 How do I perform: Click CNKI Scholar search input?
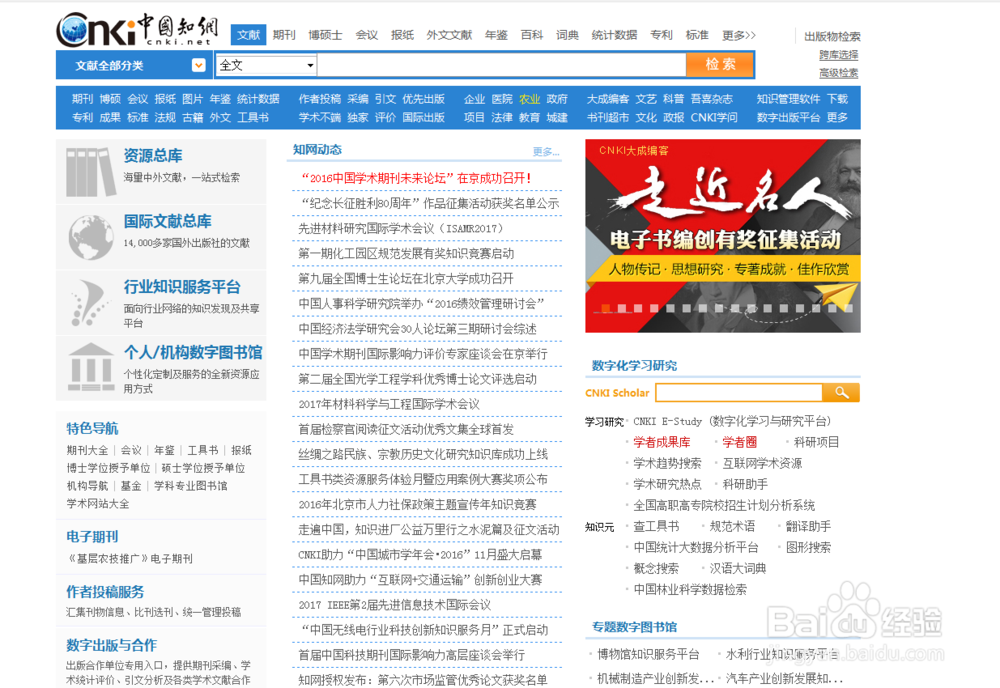click(739, 393)
